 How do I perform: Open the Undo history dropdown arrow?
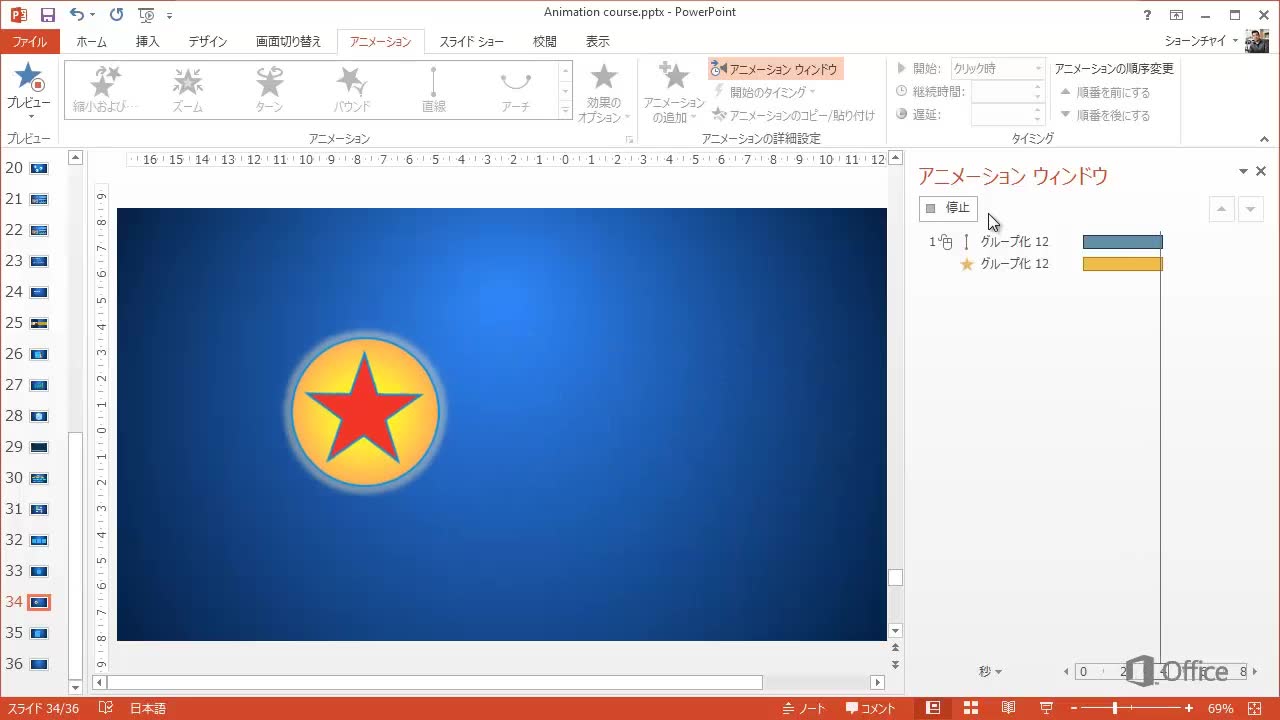point(93,15)
